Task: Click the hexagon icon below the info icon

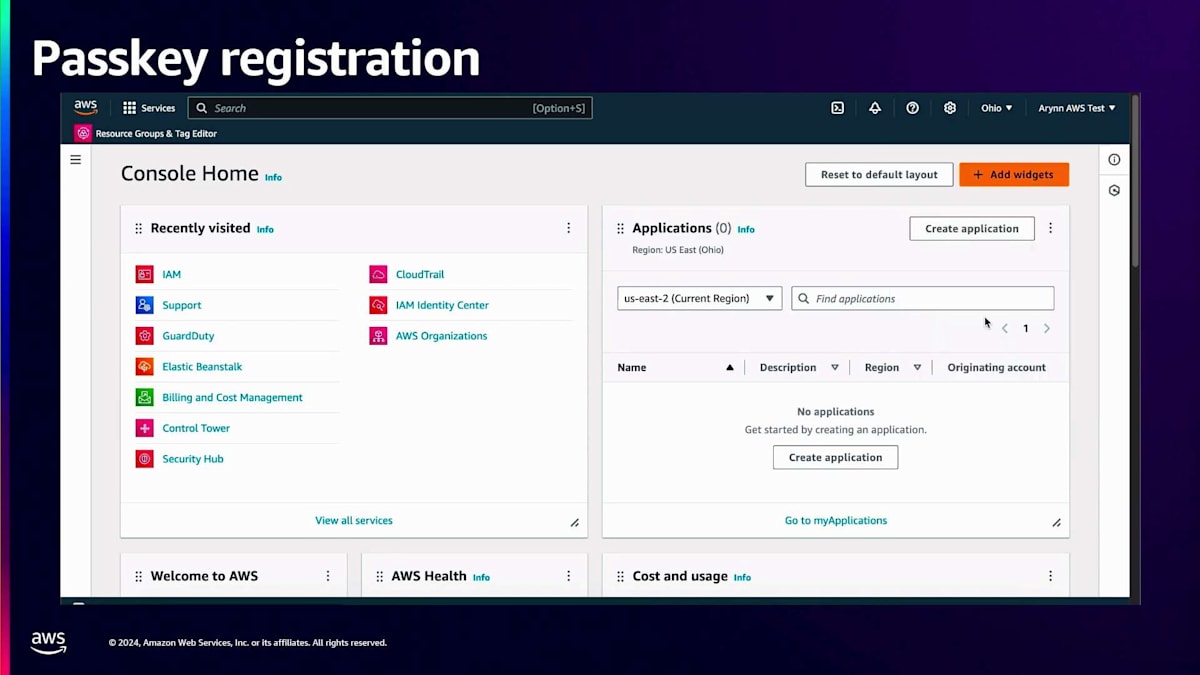Action: click(1114, 190)
